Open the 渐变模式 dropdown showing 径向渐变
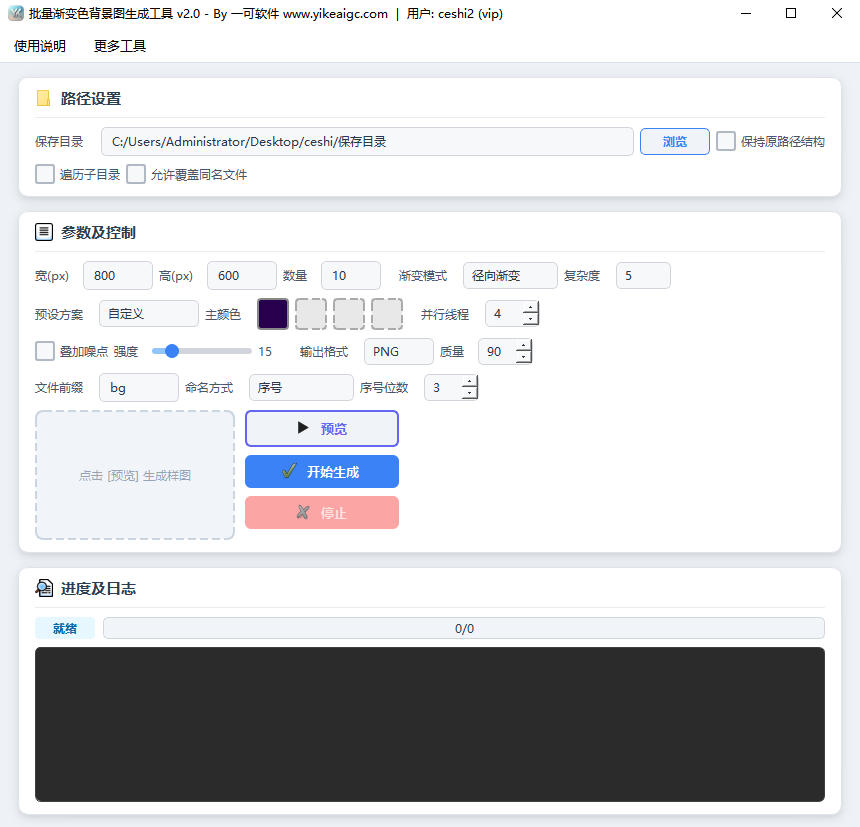860x827 pixels. 510,275
